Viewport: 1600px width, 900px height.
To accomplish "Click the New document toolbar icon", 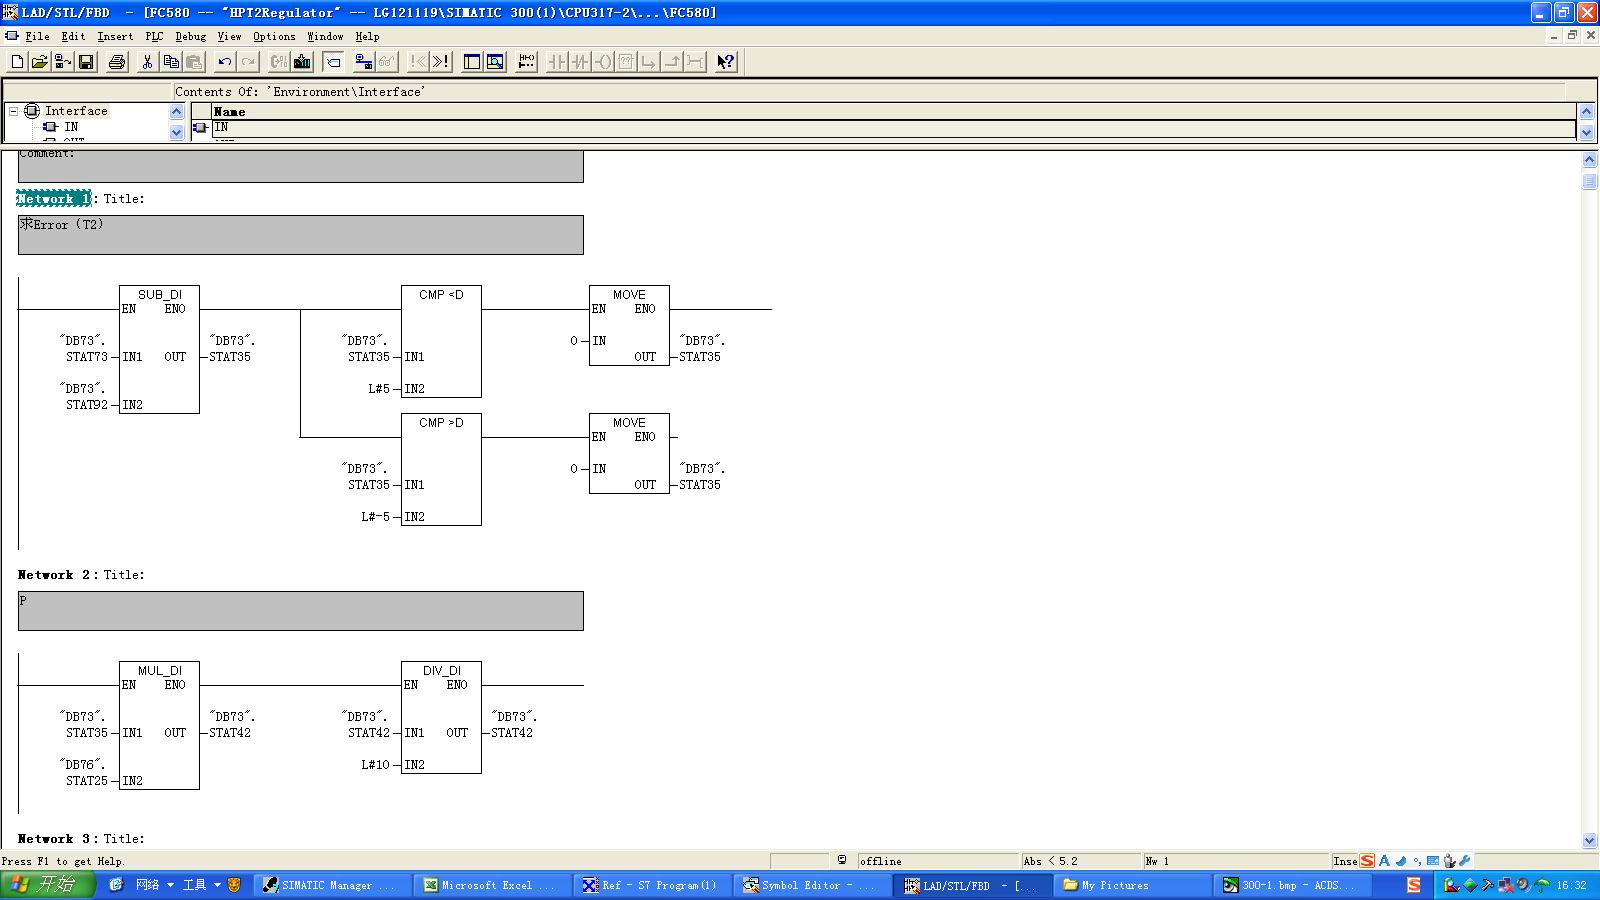I will 17,62.
